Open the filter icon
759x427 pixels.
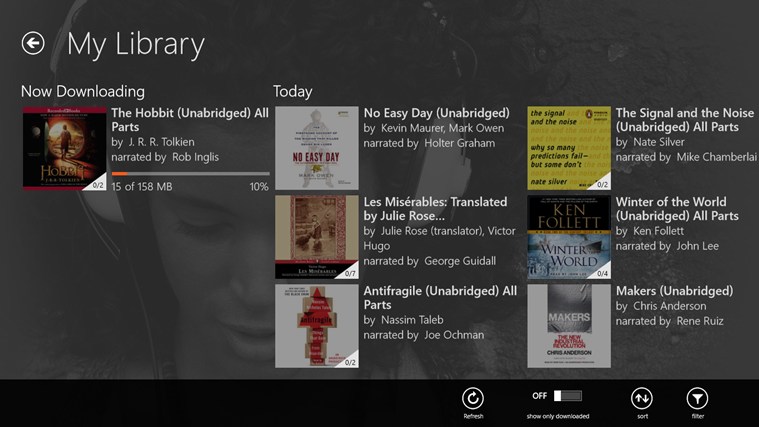(x=697, y=397)
